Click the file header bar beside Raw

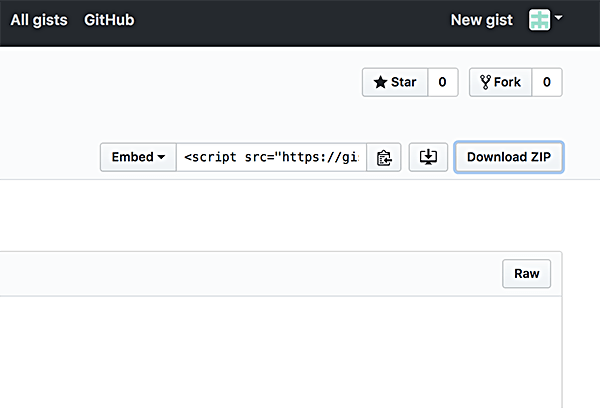(250, 274)
